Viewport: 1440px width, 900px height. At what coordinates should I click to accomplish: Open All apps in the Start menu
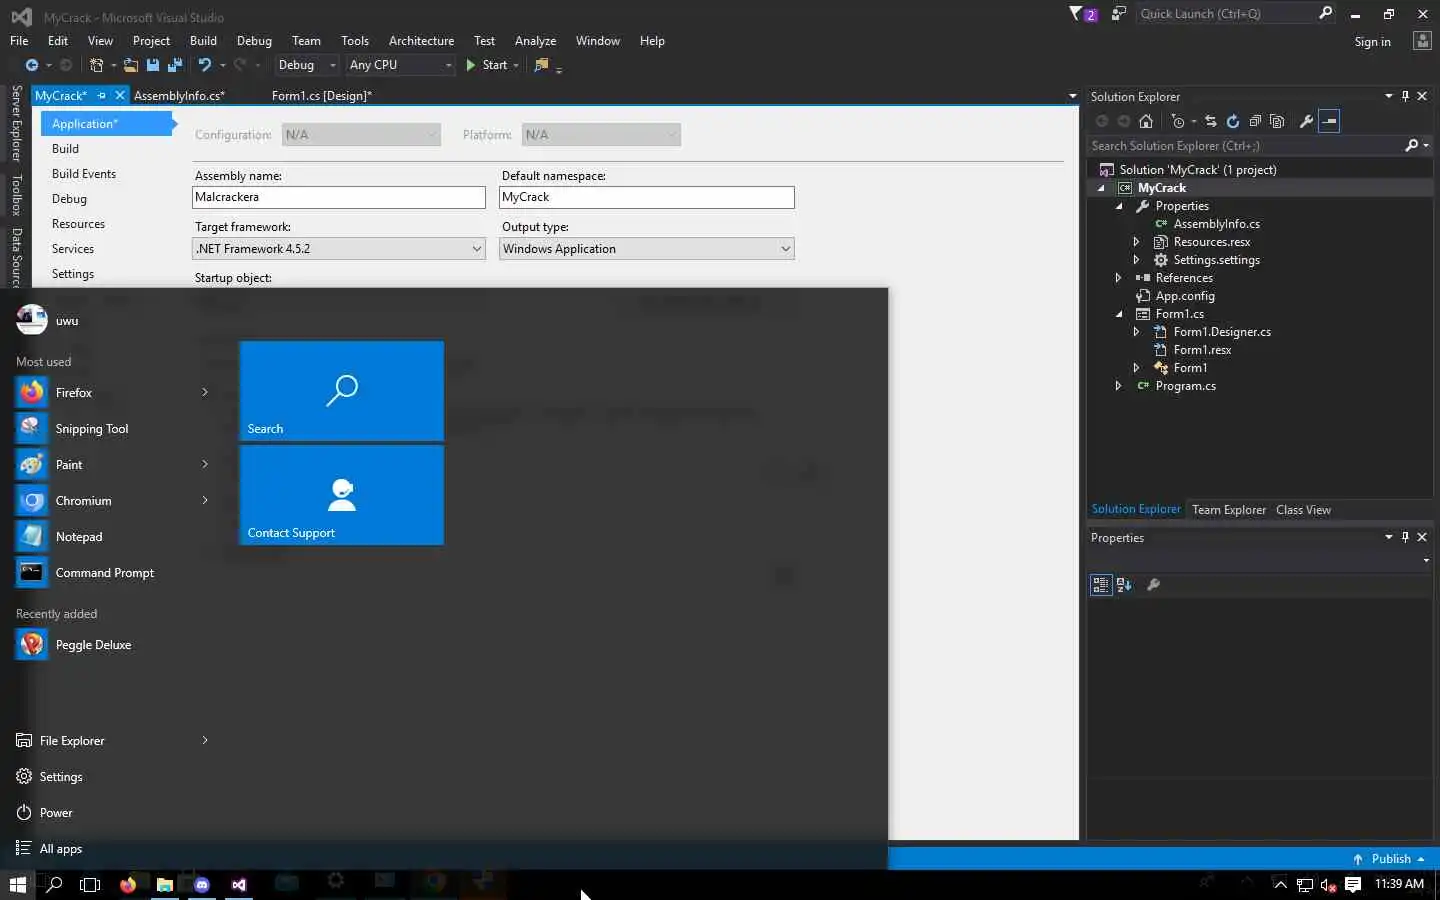point(61,849)
